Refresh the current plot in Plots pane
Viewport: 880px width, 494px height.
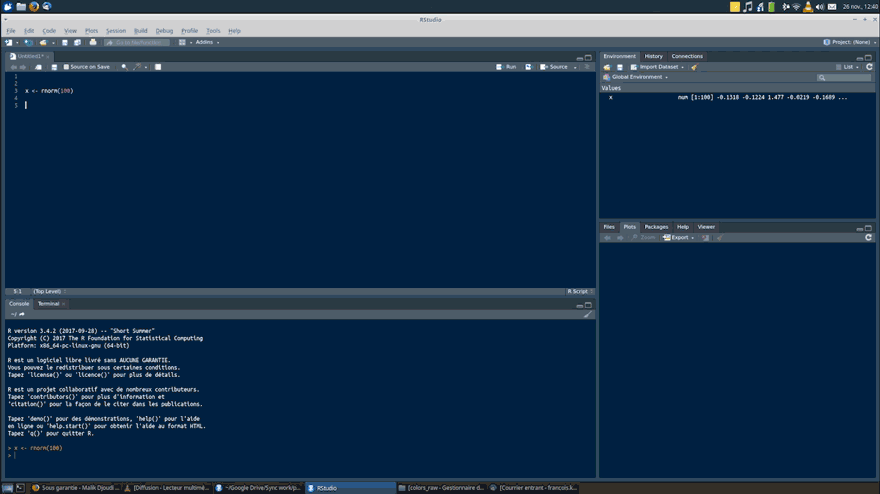[x=868, y=237]
